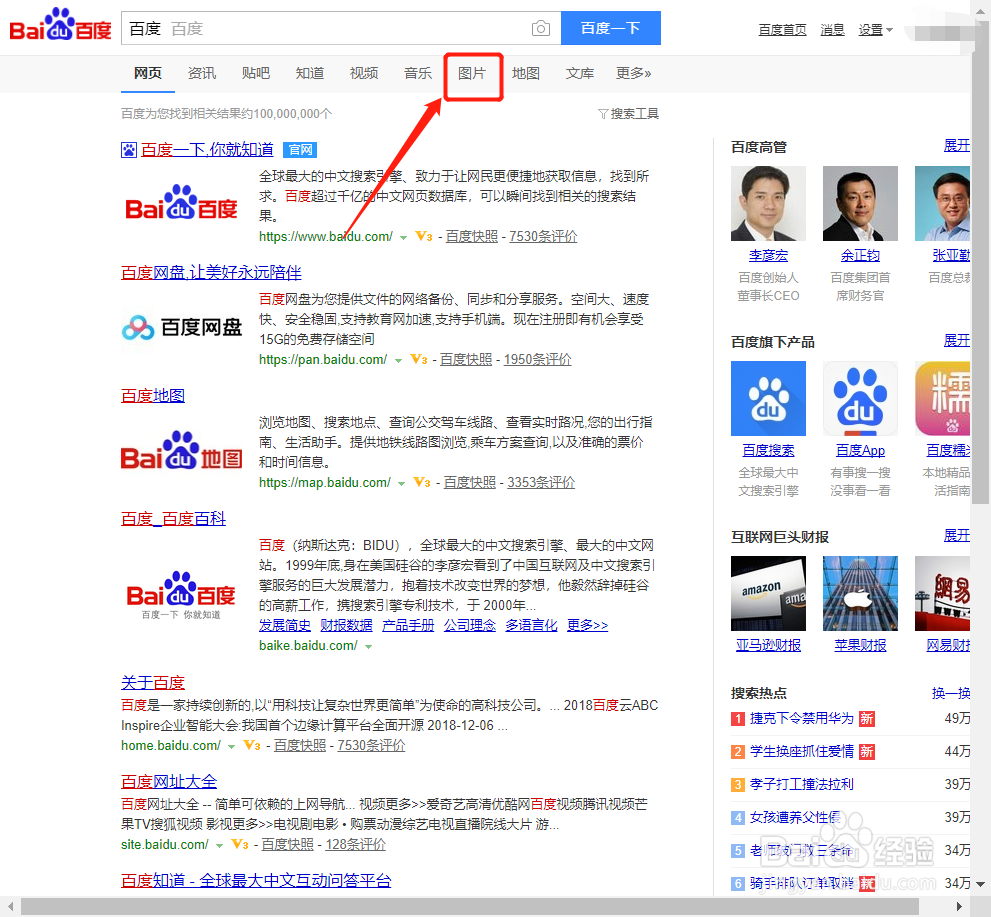Open dropdown arrow after baike.baidu.com URL
Viewport: 991px width, 917px height.
tap(368, 647)
